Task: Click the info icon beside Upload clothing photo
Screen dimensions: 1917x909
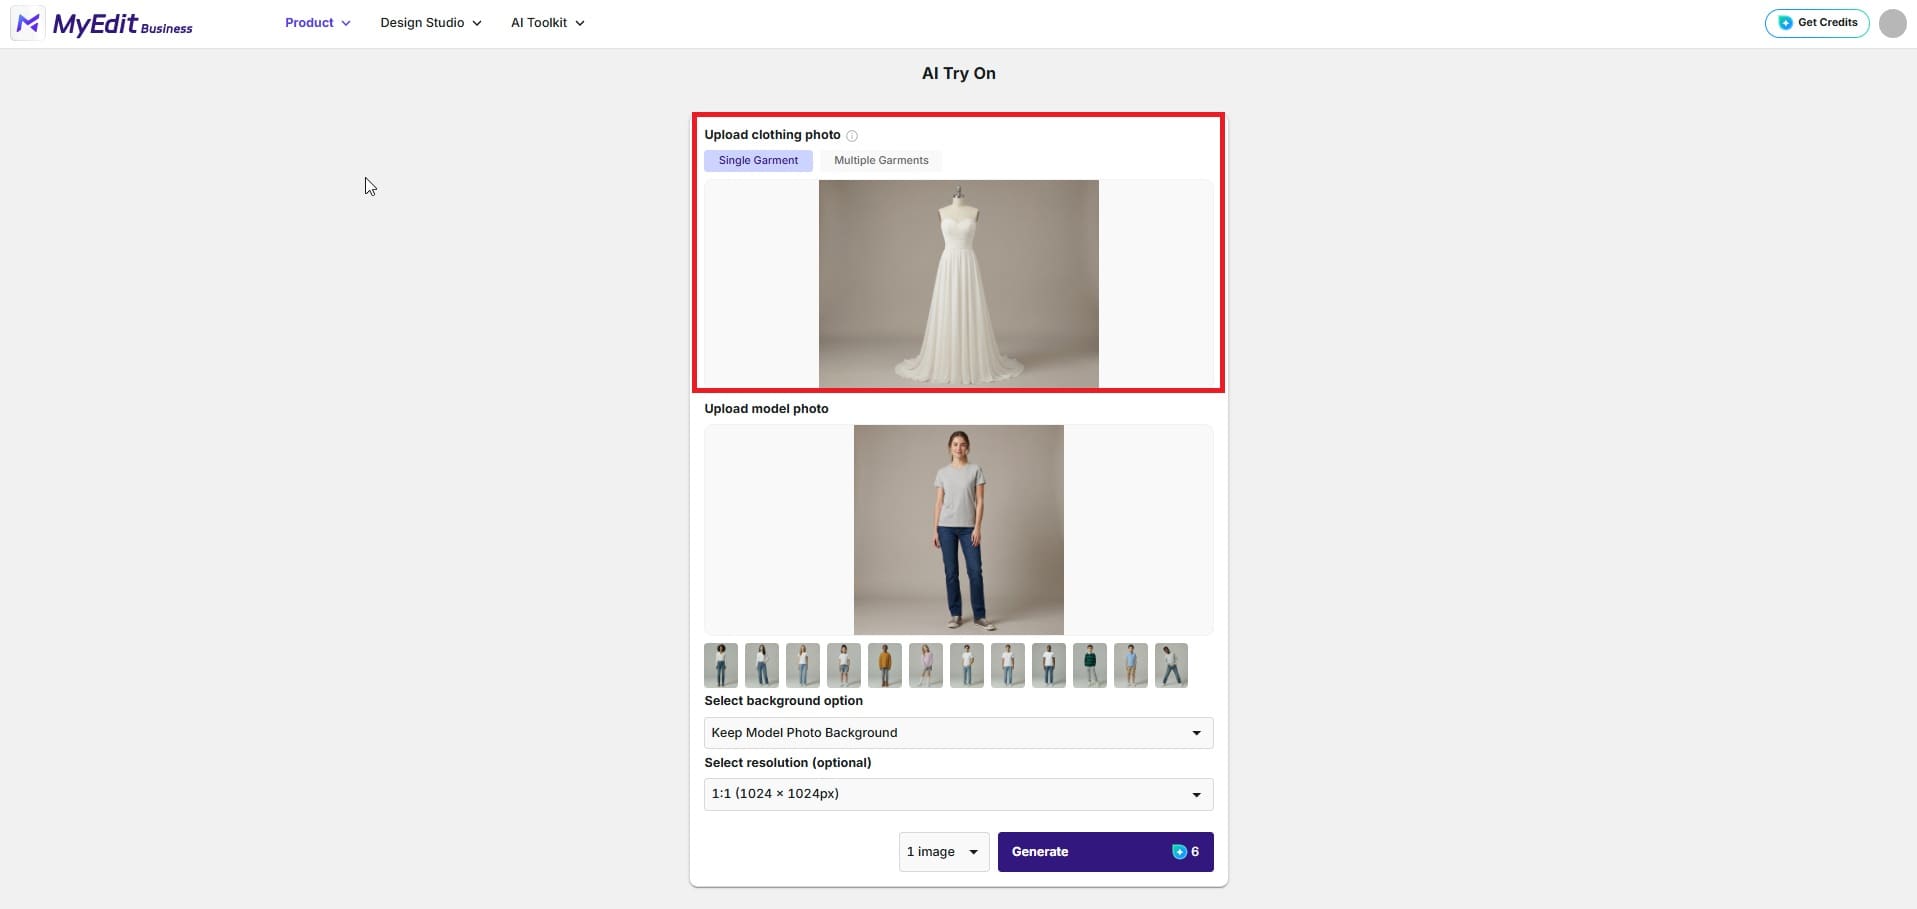Action: pos(851,135)
